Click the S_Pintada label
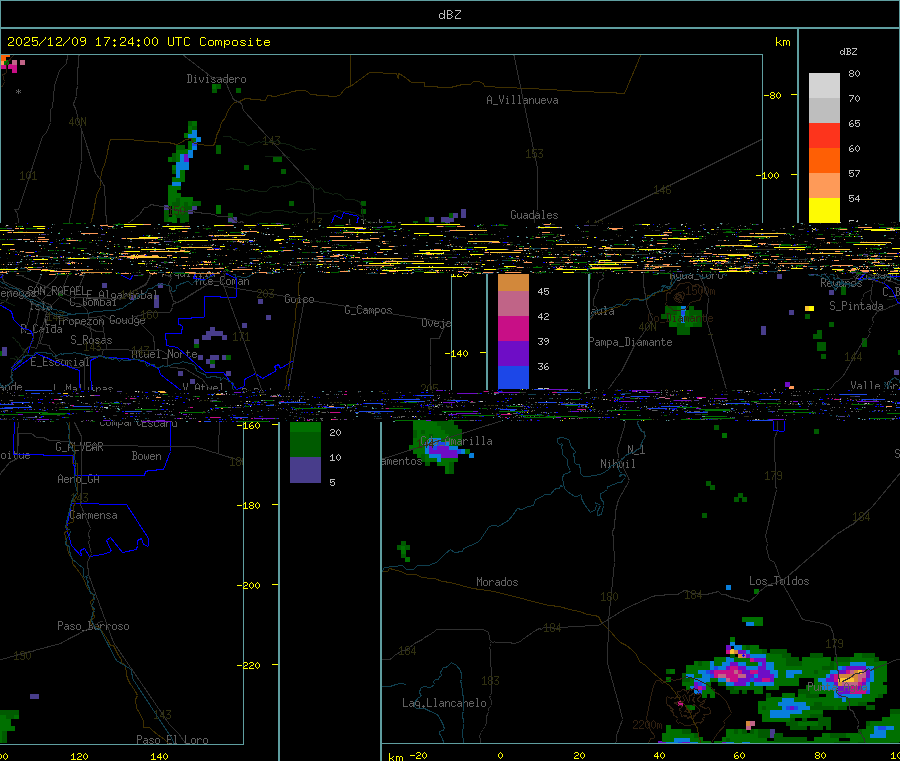 click(x=856, y=306)
